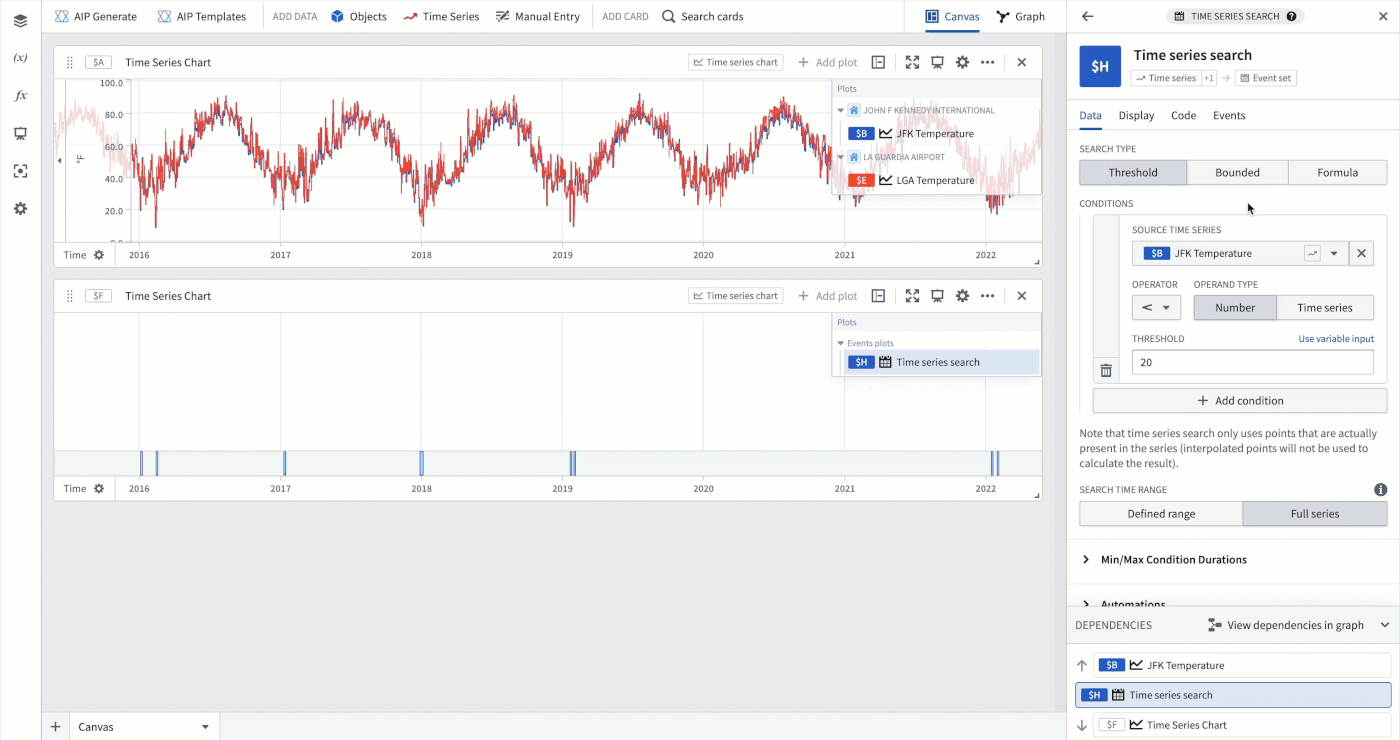Switch to the Events tab
The height and width of the screenshot is (740, 1400).
tap(1229, 116)
